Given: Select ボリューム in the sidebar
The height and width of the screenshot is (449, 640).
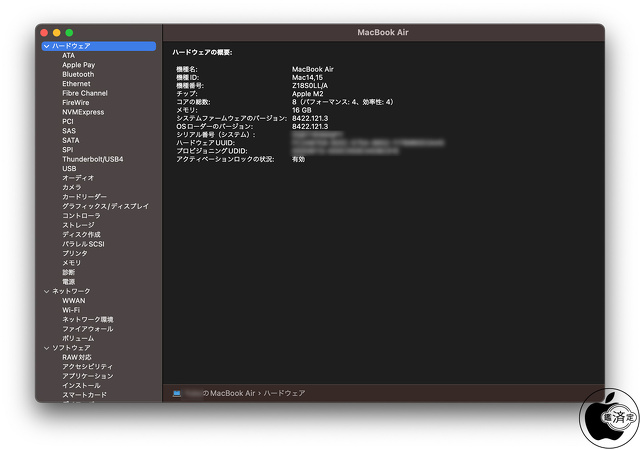Looking at the screenshot, I should coord(78,338).
